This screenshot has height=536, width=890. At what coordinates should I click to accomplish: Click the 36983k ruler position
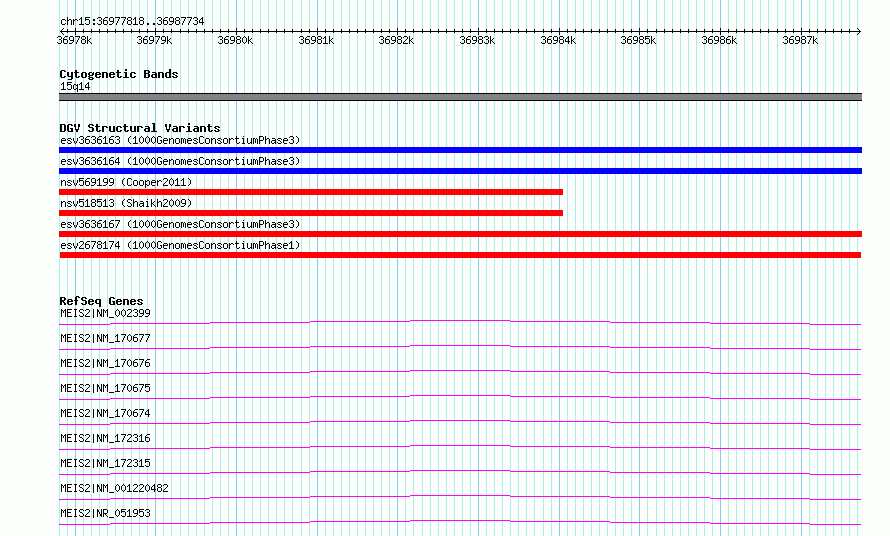(477, 40)
